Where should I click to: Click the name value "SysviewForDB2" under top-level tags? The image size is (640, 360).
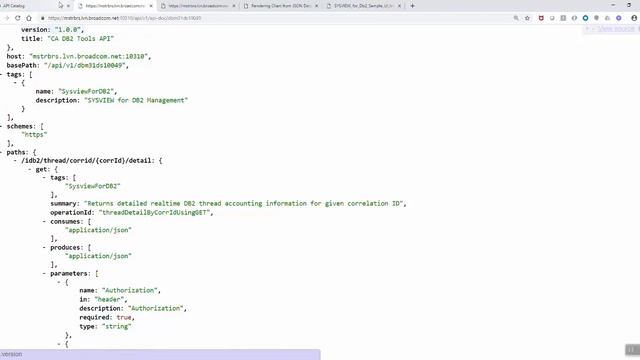pos(87,91)
